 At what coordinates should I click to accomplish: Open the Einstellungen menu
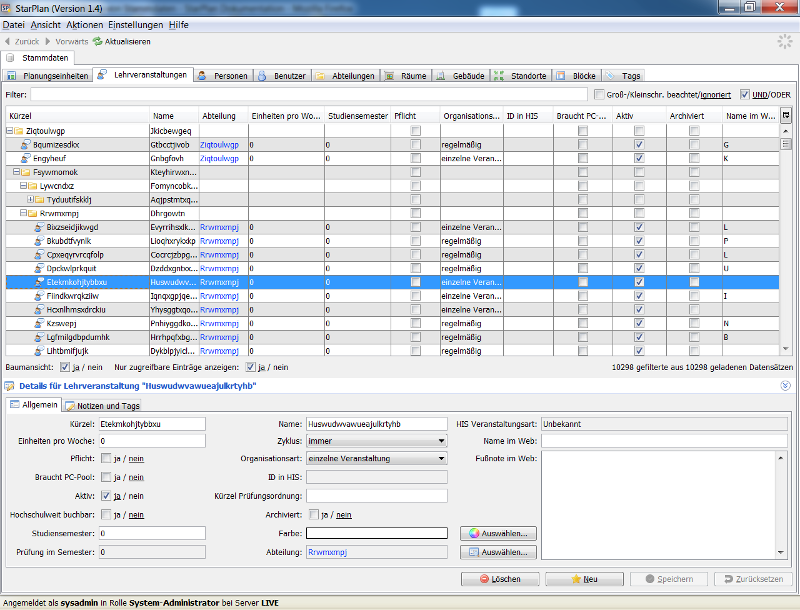pos(136,24)
